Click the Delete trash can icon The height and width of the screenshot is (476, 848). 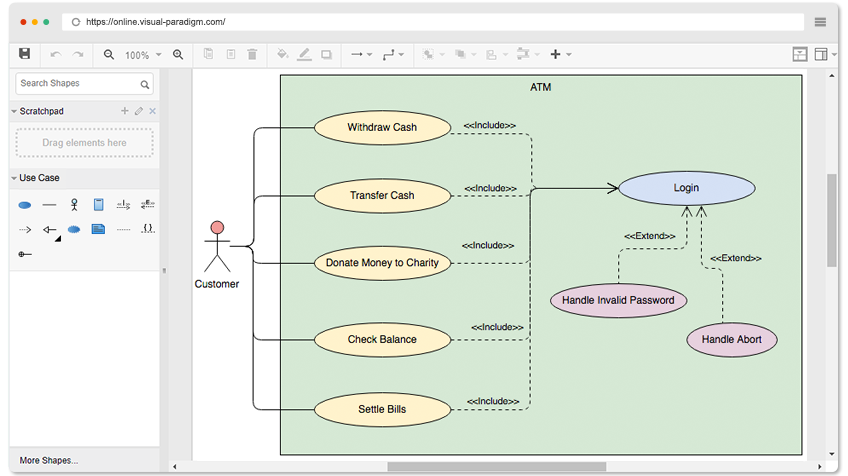coord(252,54)
